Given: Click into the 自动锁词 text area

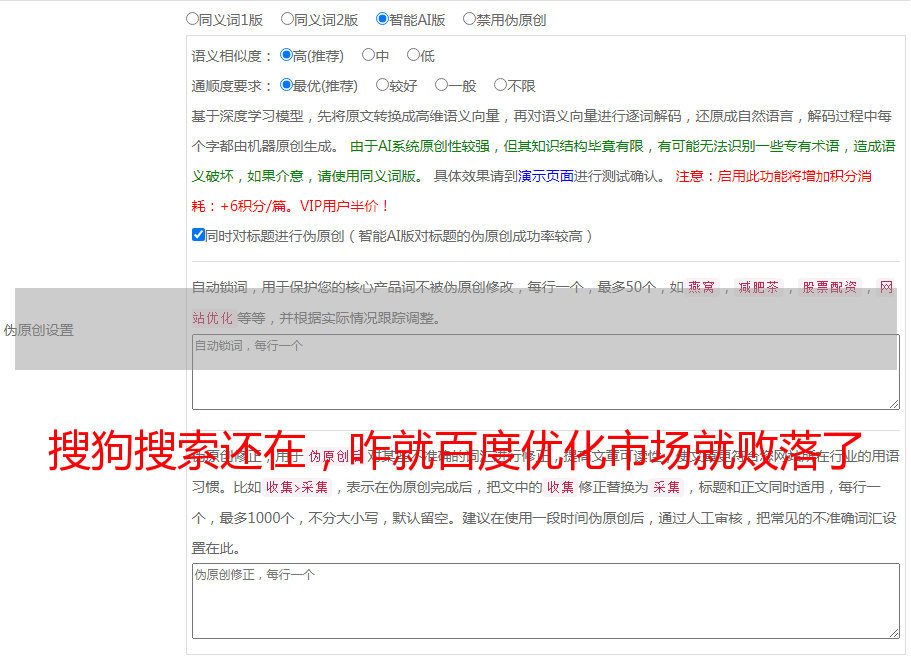Looking at the screenshot, I should tap(545, 372).
